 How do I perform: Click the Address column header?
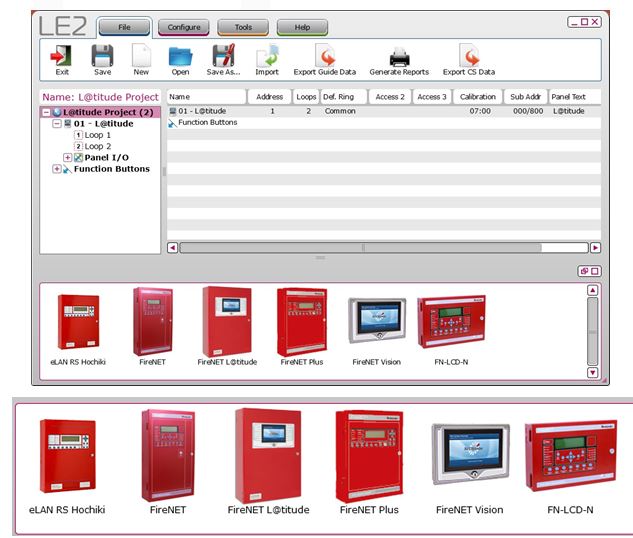269,97
